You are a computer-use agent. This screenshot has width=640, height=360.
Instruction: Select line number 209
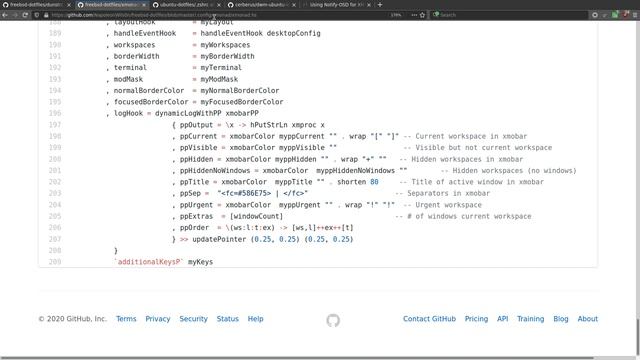point(55,262)
